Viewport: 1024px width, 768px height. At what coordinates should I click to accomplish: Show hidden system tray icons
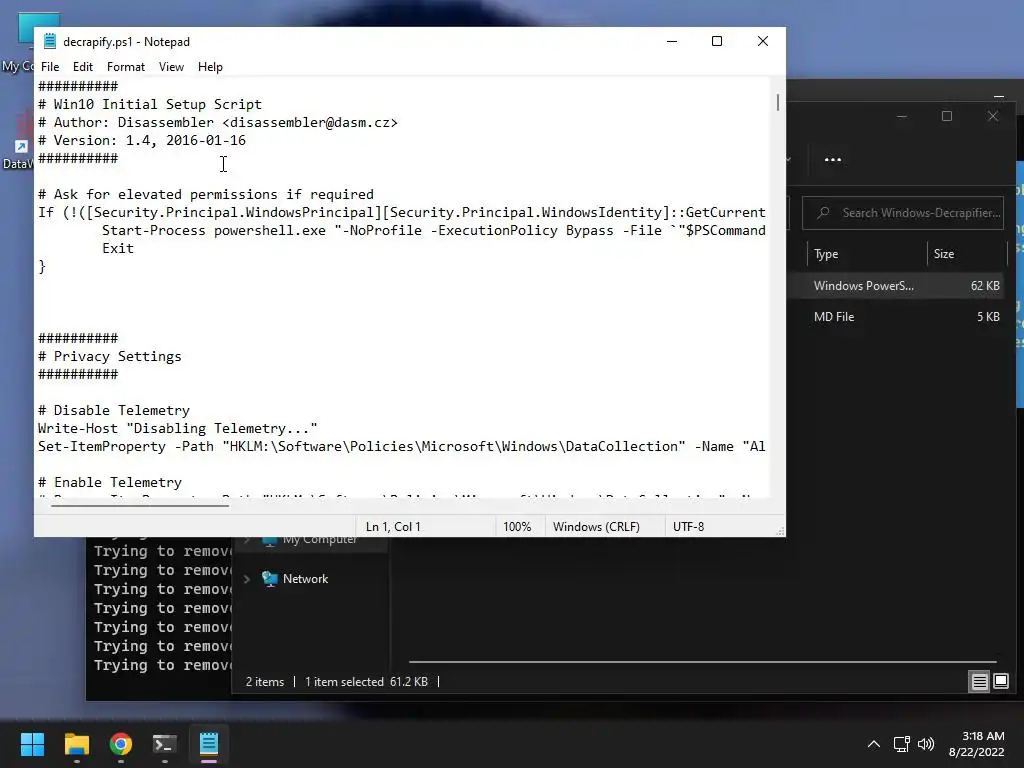[874, 744]
